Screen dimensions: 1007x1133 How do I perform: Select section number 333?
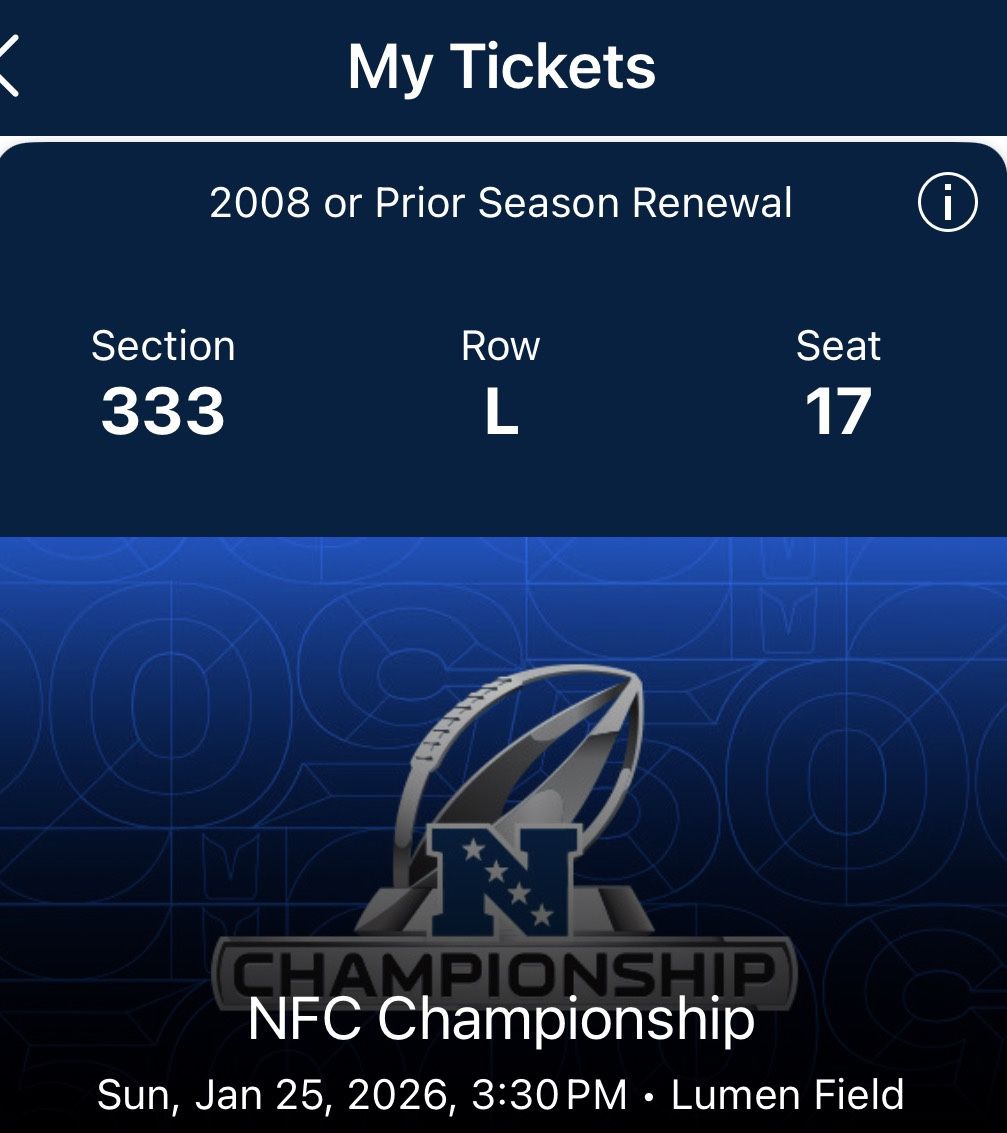(x=163, y=411)
